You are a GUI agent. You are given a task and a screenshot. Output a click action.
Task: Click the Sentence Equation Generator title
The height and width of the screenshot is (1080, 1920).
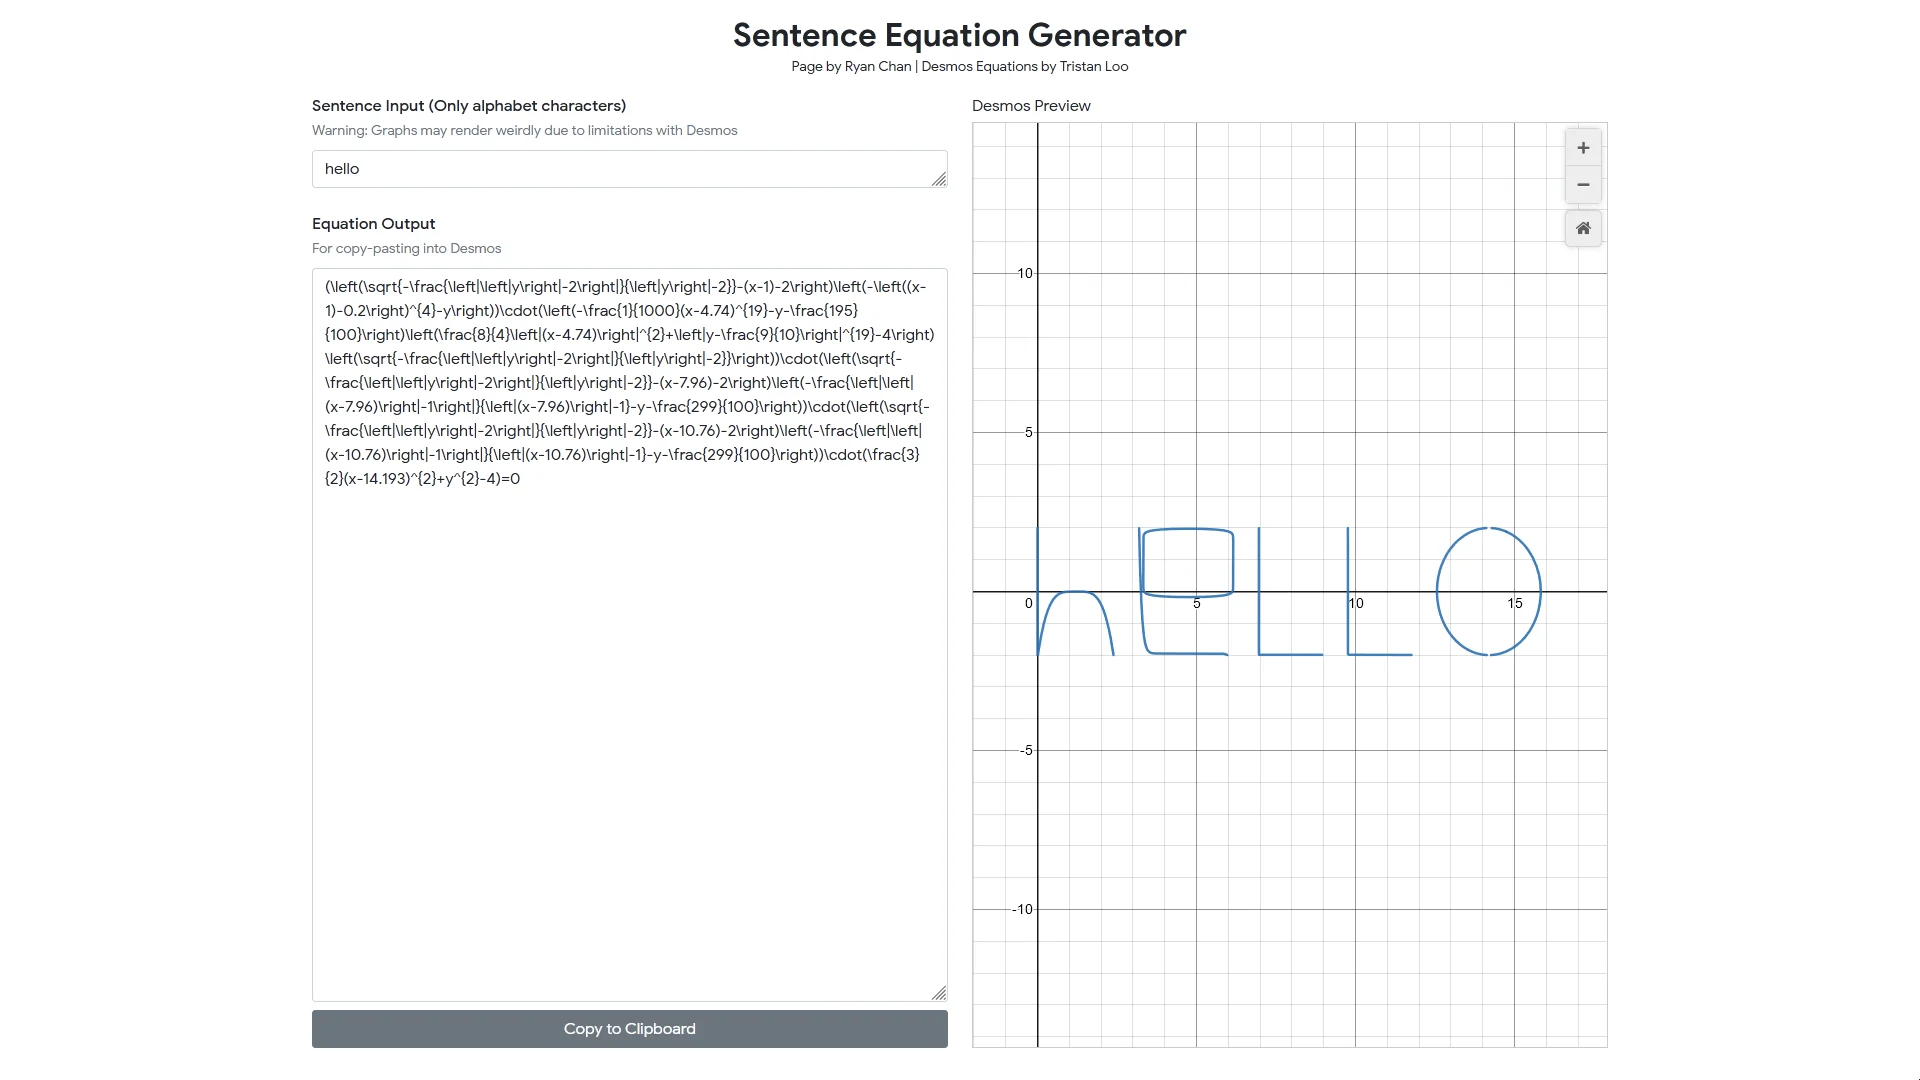point(959,35)
